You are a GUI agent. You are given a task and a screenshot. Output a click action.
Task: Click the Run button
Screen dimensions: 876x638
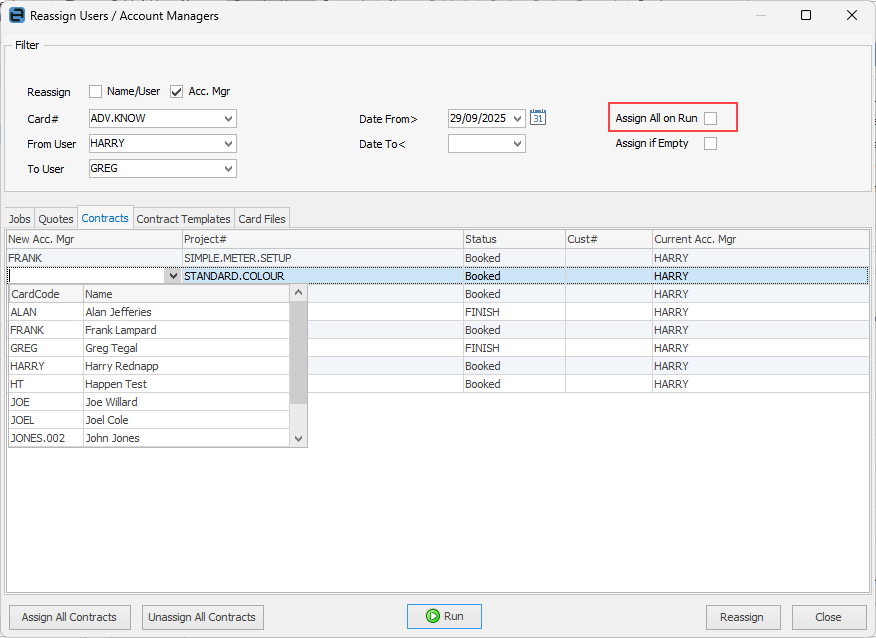(x=444, y=616)
